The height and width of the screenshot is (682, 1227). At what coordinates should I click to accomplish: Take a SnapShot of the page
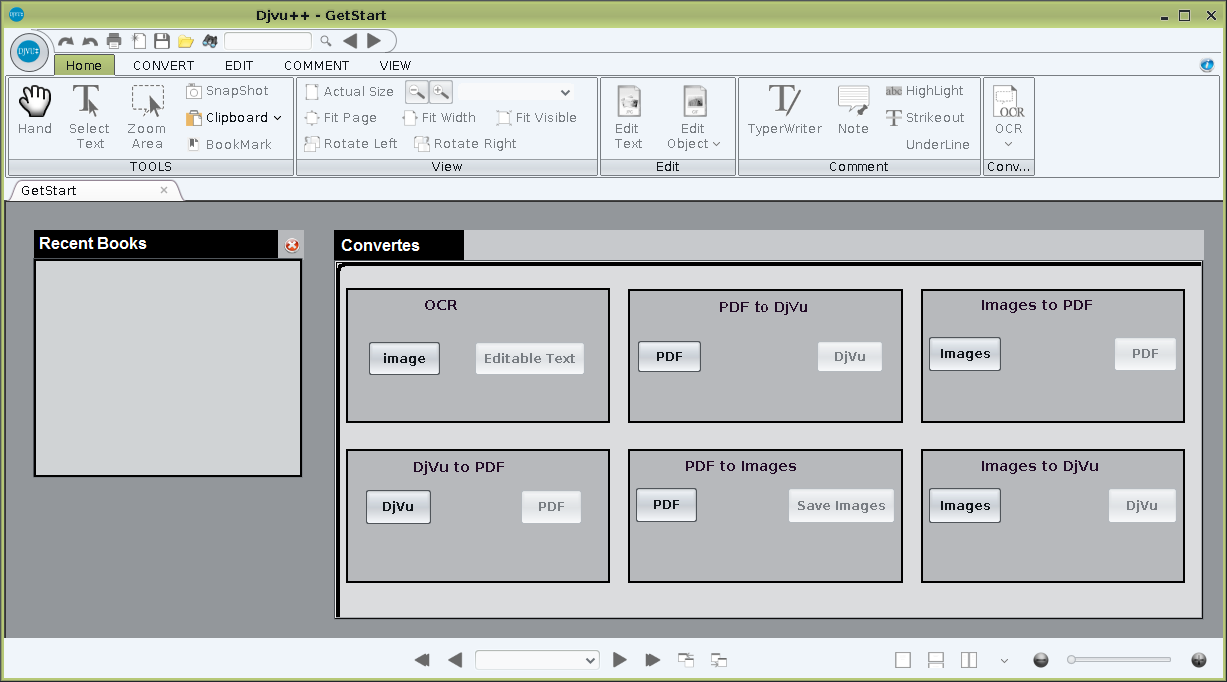pos(228,91)
